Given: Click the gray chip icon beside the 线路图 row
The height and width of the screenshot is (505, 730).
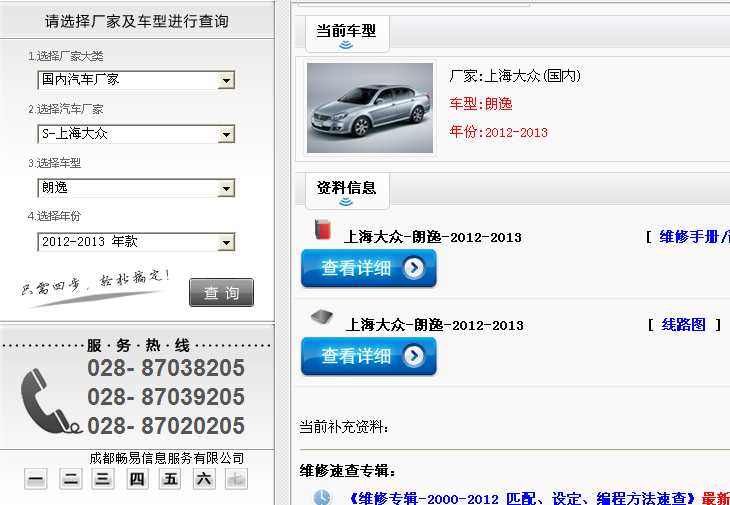Looking at the screenshot, I should pos(322,317).
